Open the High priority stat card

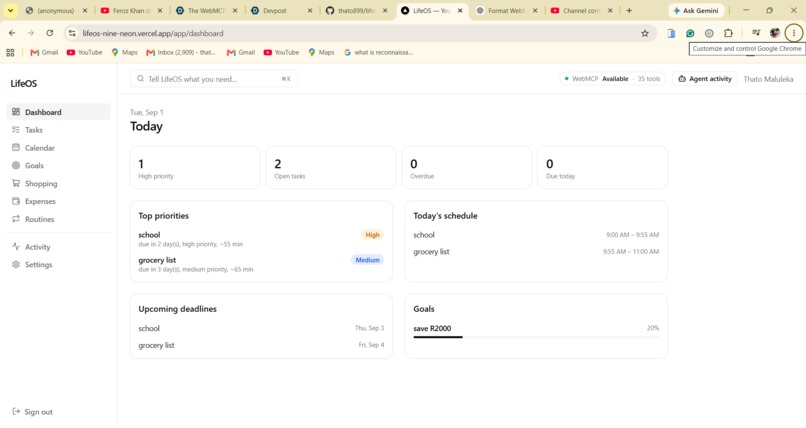tap(195, 168)
